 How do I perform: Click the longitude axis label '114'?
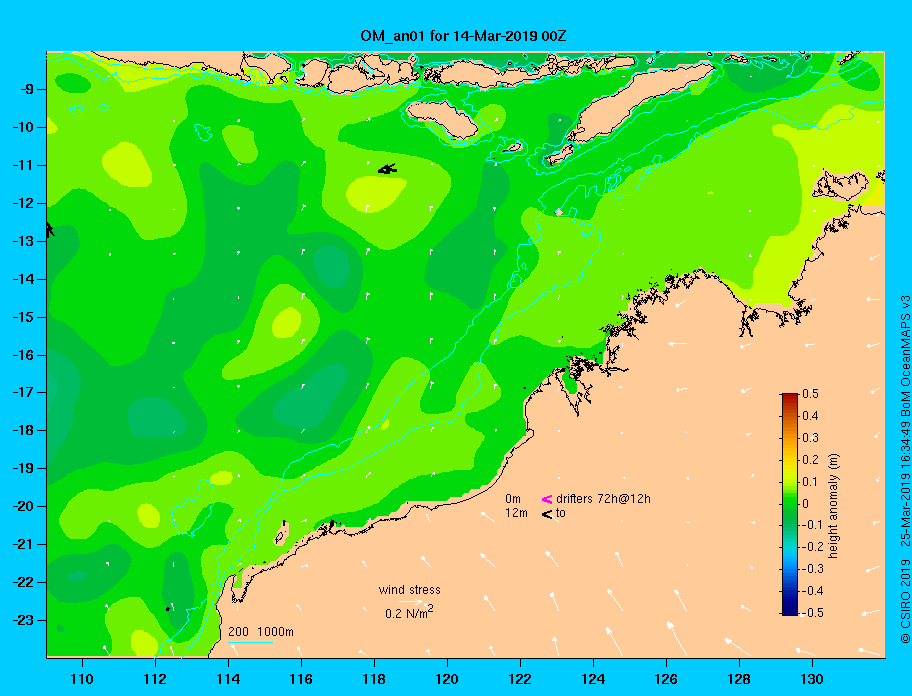coord(228,679)
